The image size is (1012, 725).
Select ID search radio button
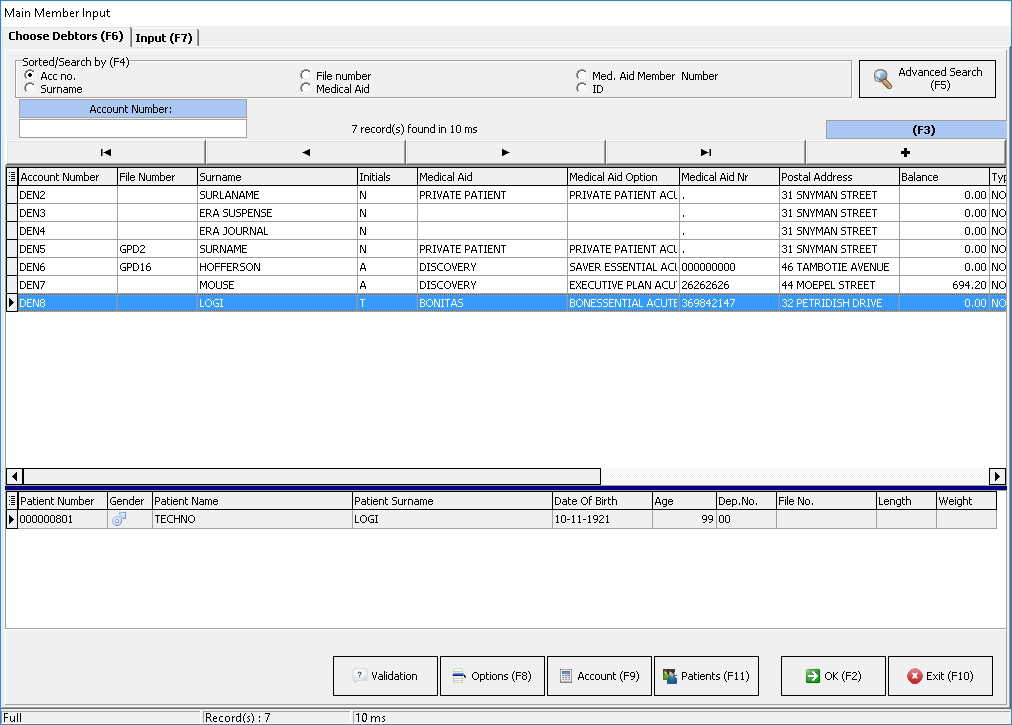pyautogui.click(x=582, y=89)
